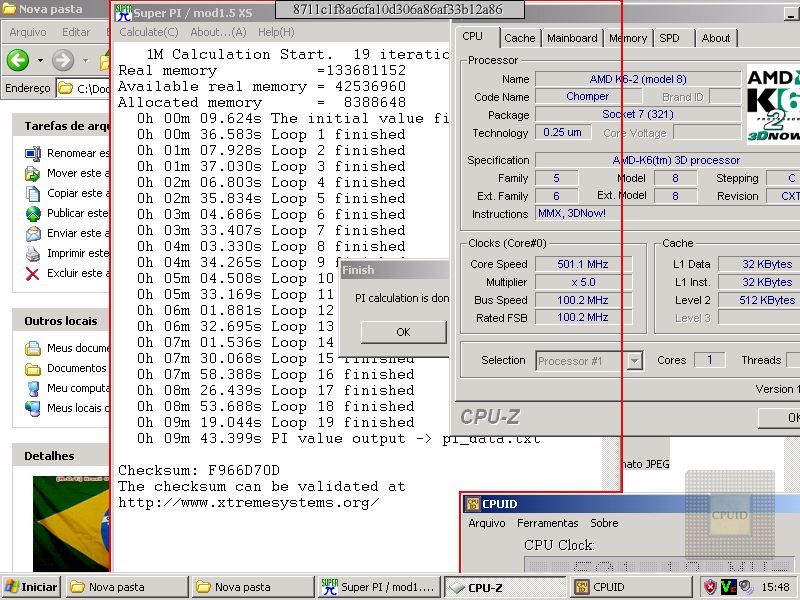The height and width of the screenshot is (600, 800).
Task: Open Meus documentos folder icon
Action: (33, 348)
